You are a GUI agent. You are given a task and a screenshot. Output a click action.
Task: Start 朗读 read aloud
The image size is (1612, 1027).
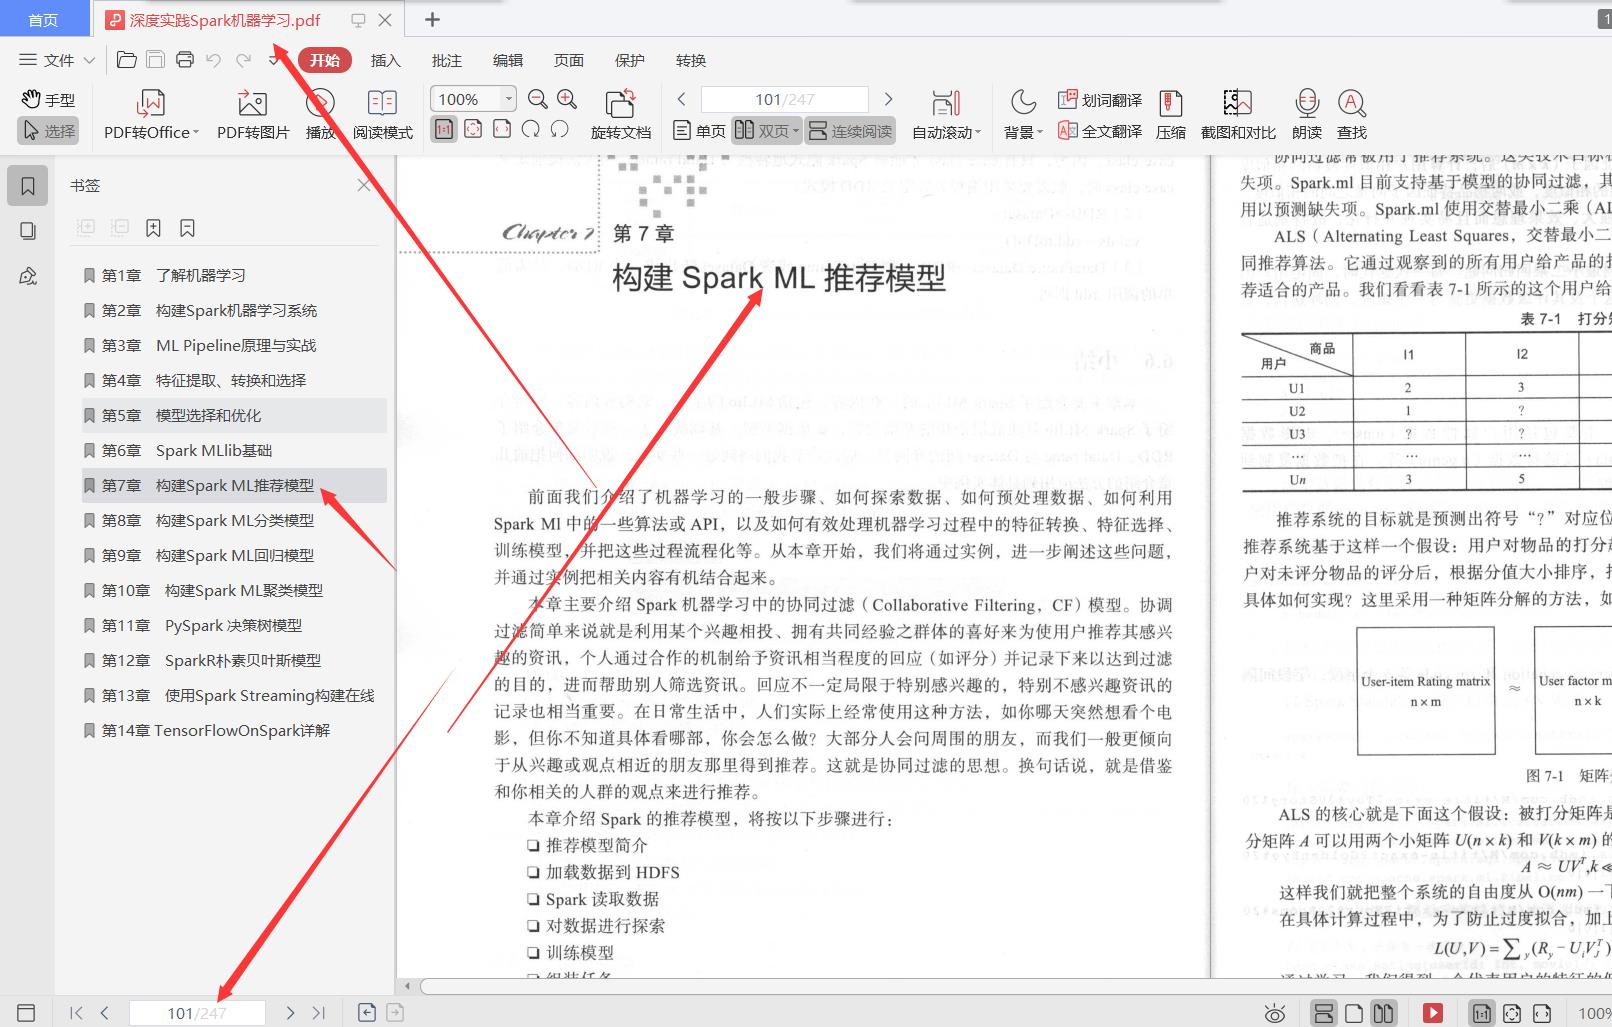(1306, 116)
